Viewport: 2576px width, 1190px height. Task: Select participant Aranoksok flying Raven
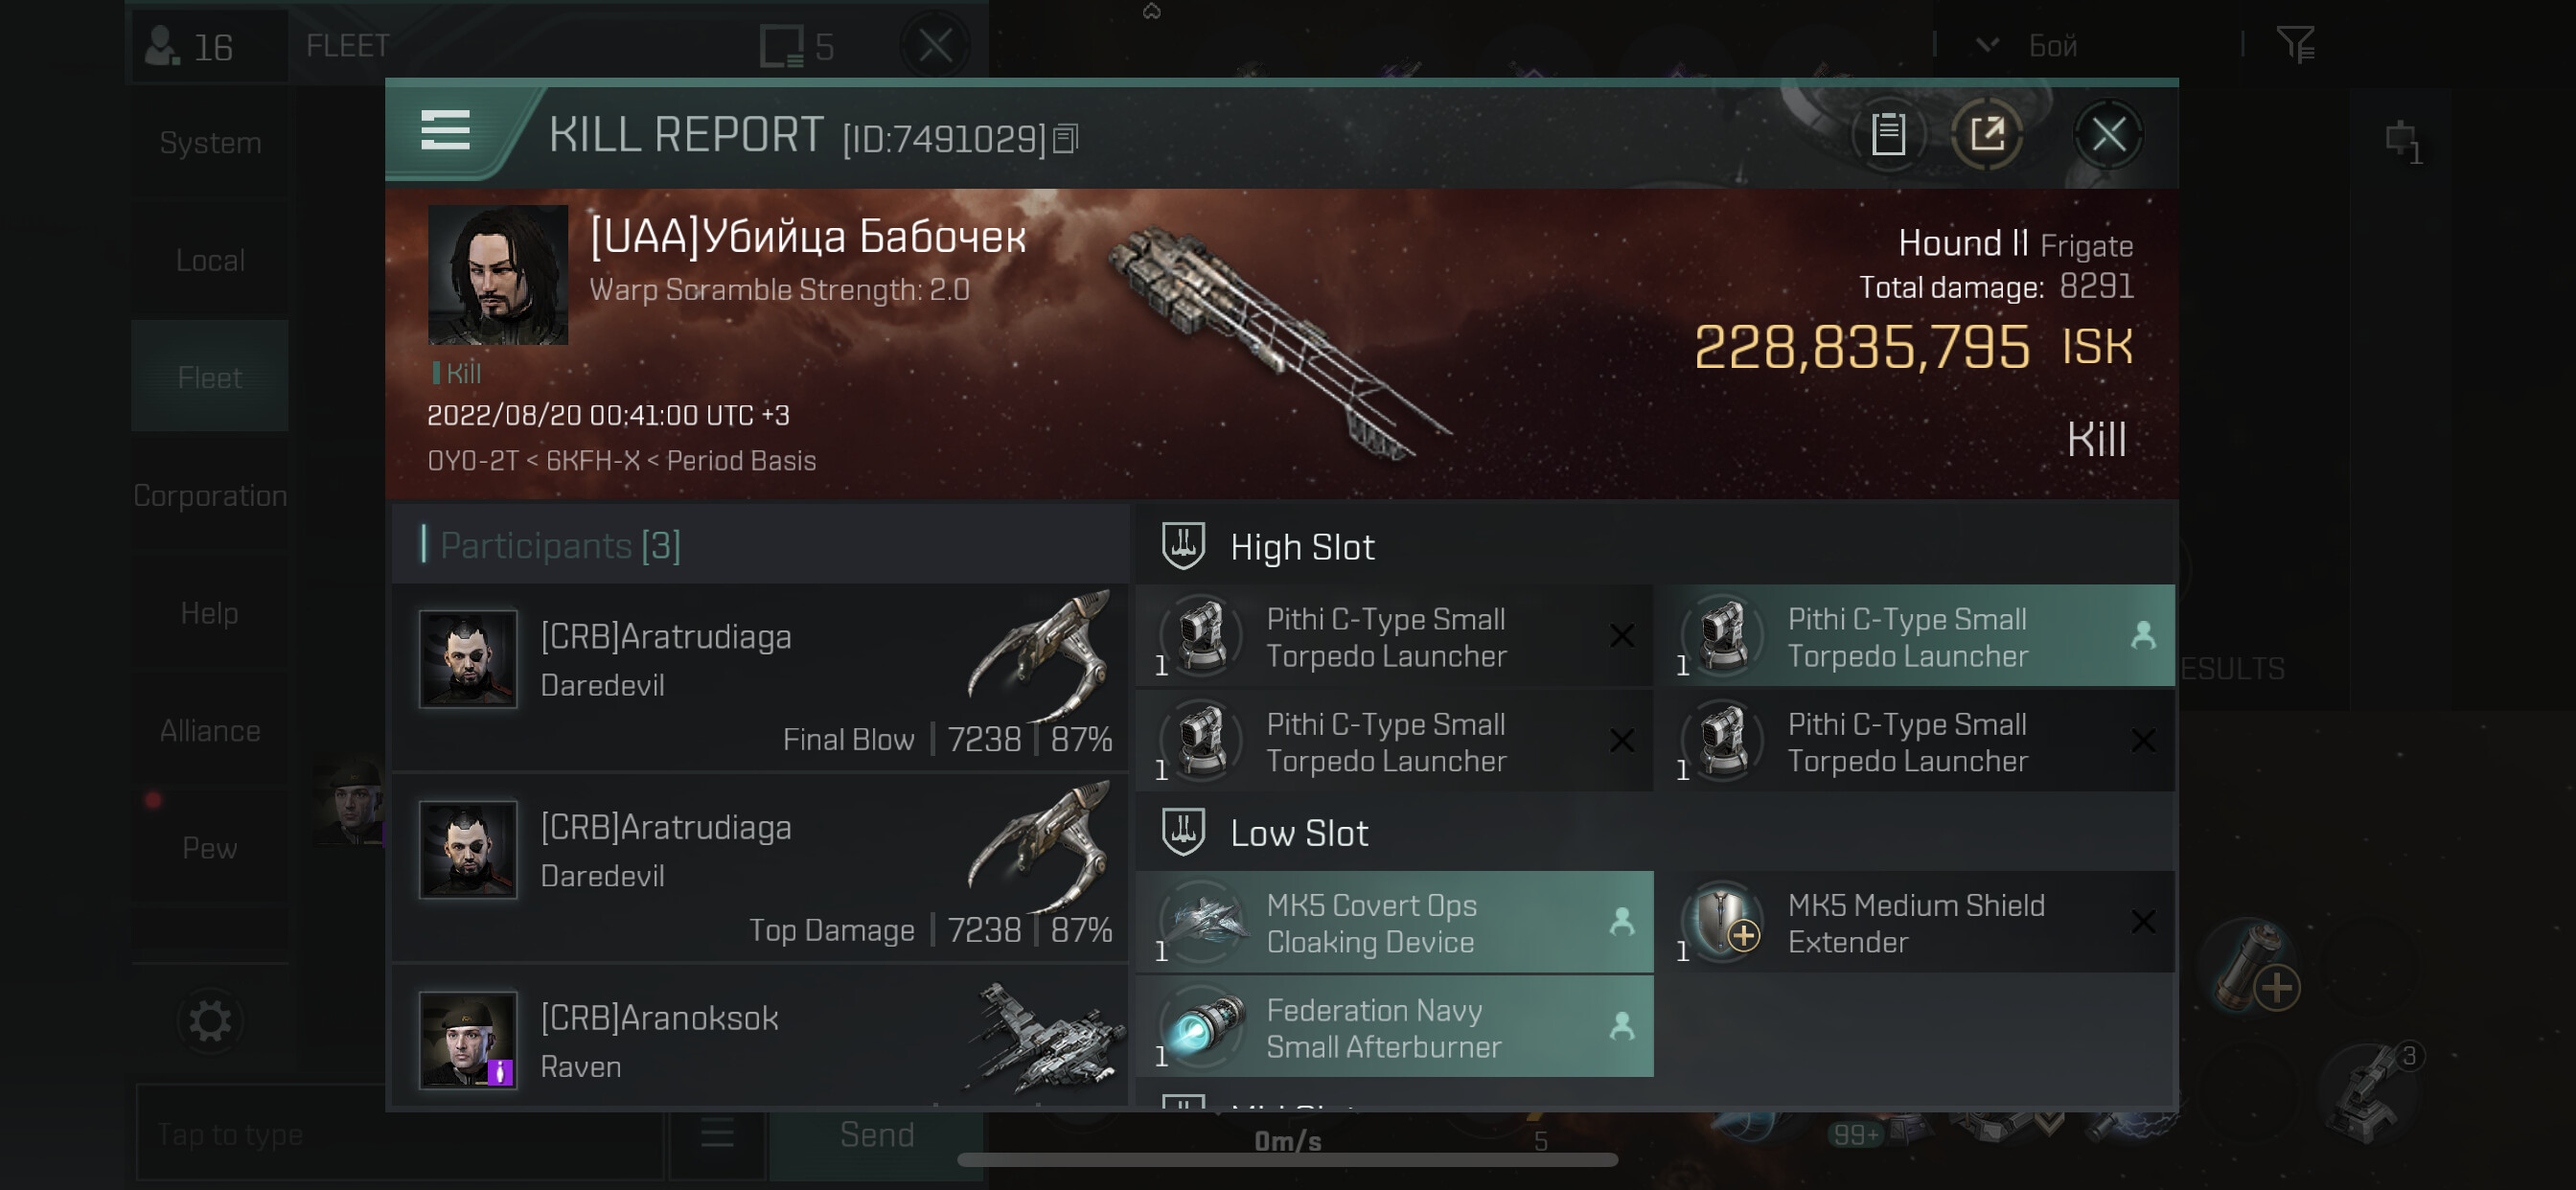(x=760, y=1040)
